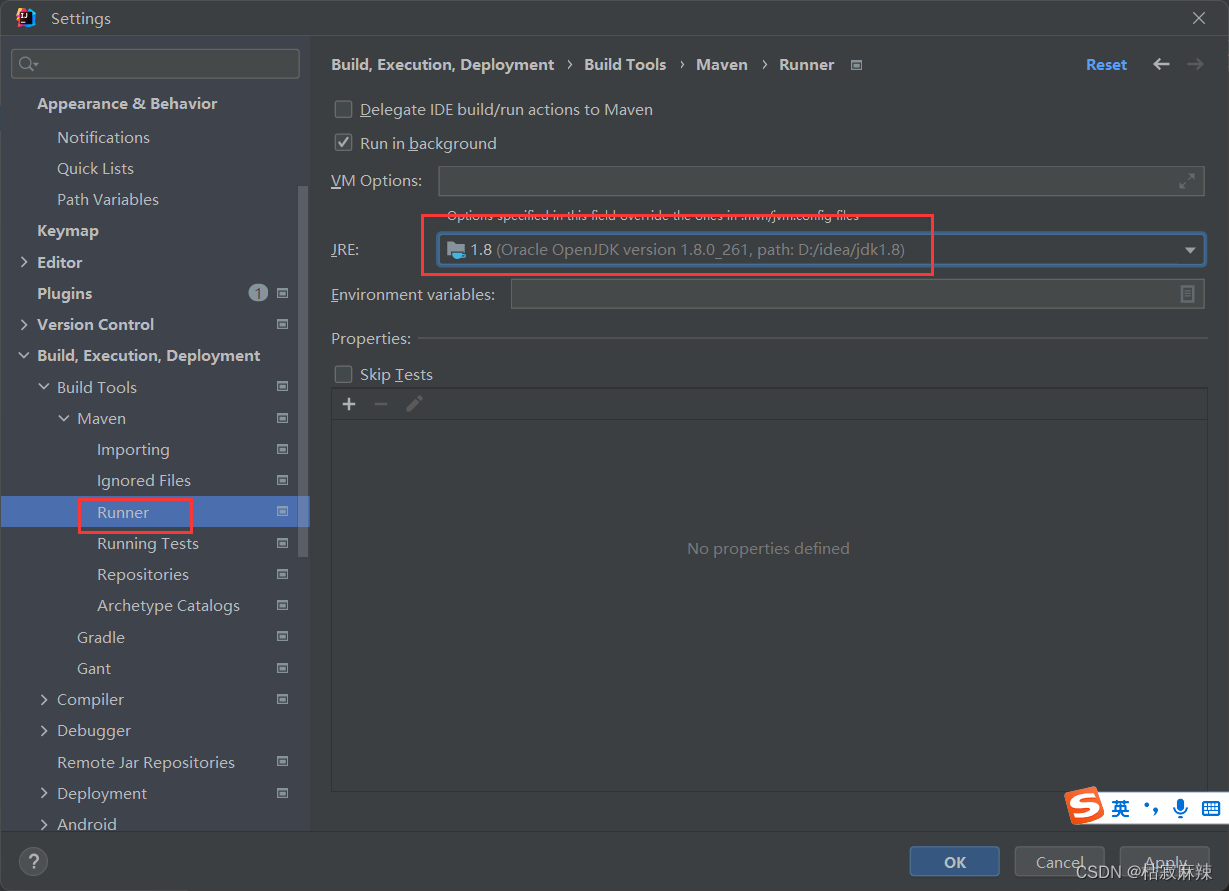Collapse the Maven node
1229x891 pixels.
[x=64, y=418]
